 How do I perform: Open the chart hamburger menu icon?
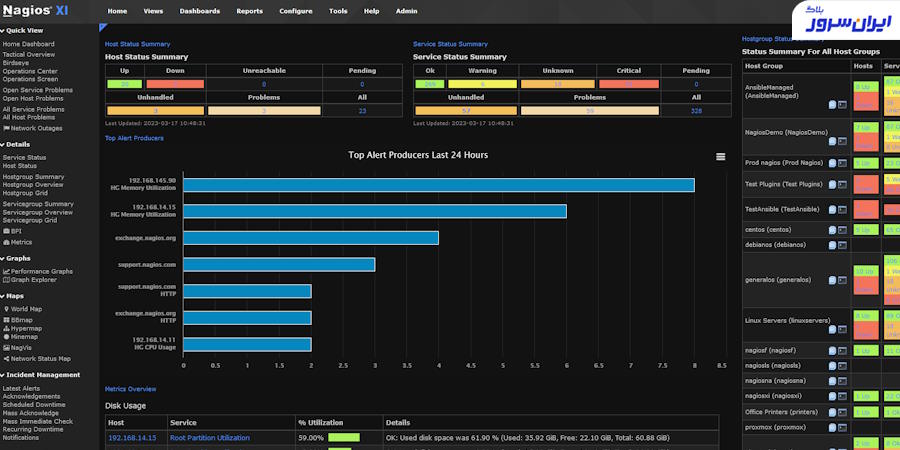[x=720, y=157]
